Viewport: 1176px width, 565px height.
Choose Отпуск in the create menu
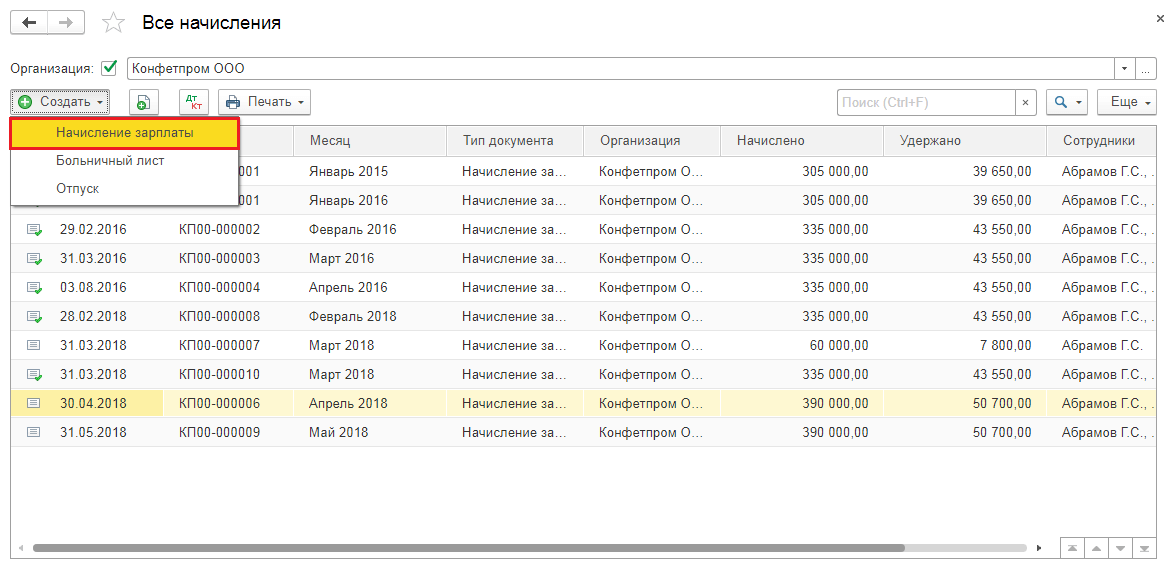click(x=78, y=188)
